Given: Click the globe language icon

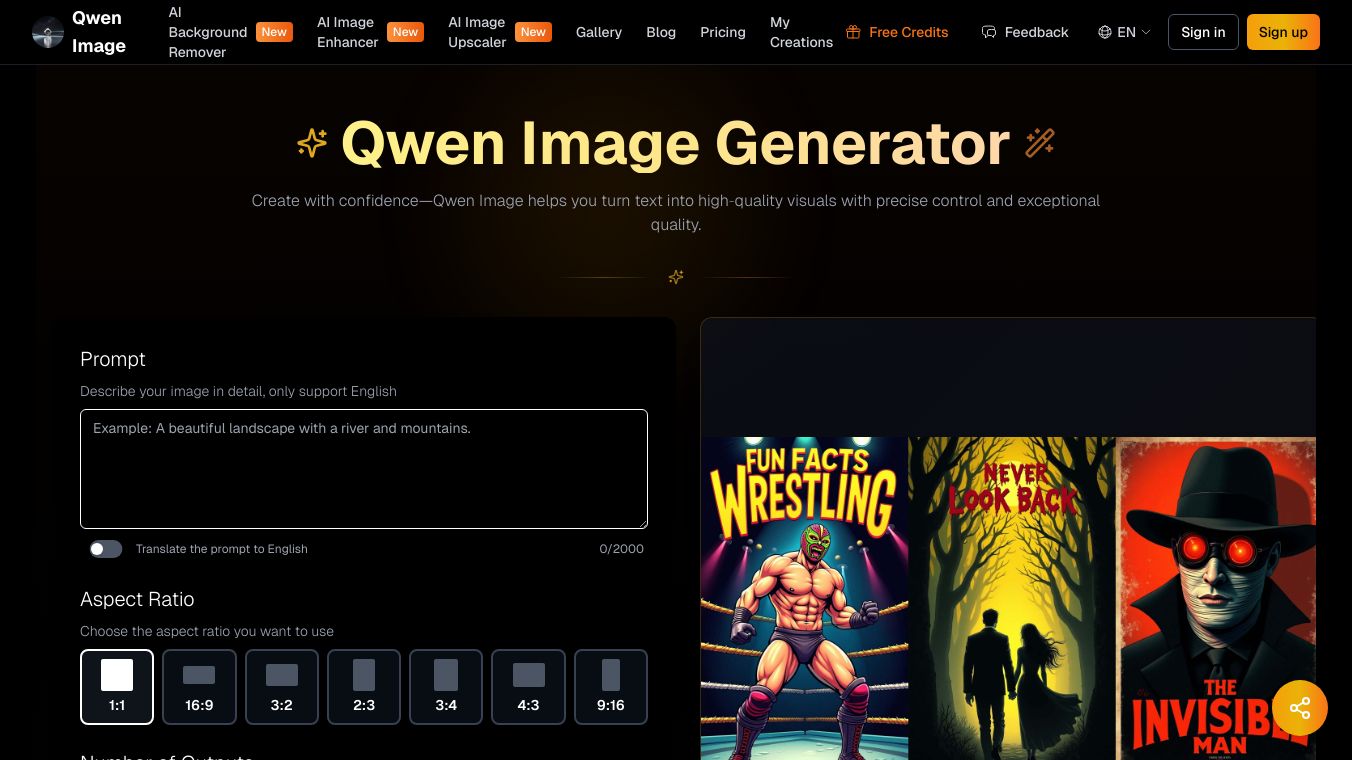Looking at the screenshot, I should (x=1105, y=32).
